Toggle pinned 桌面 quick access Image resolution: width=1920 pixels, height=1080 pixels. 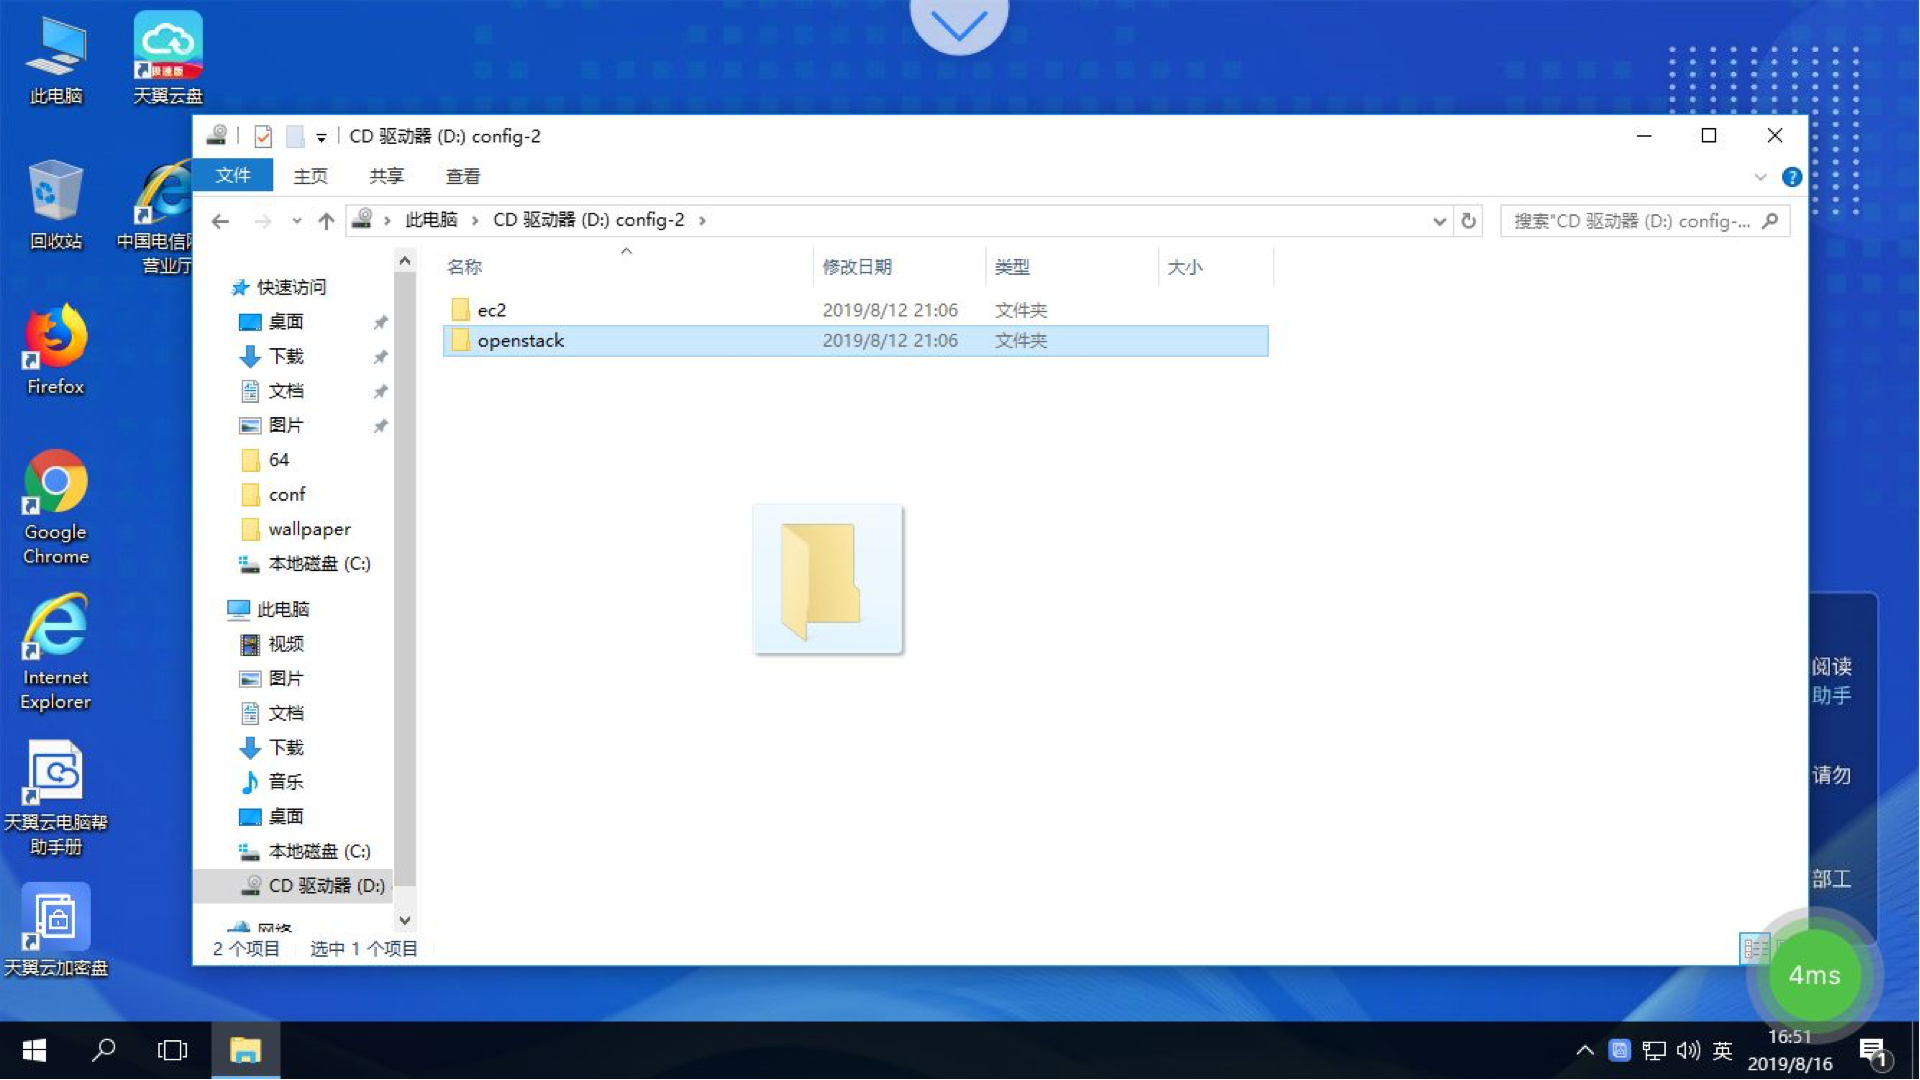coord(381,322)
